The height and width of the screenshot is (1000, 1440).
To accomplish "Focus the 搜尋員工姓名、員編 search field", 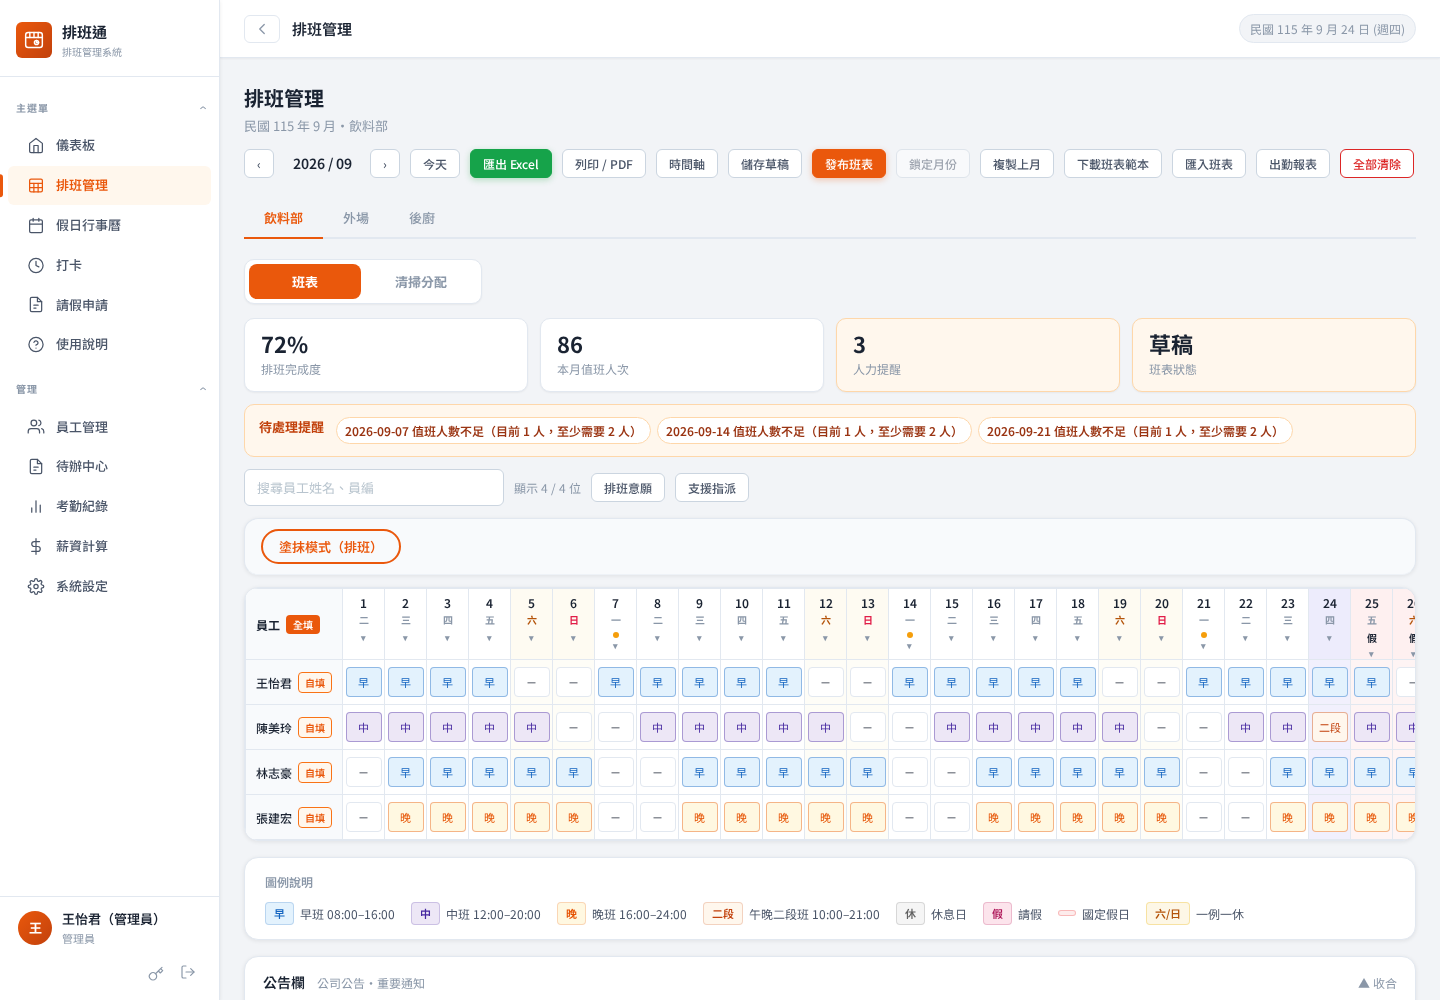I will (374, 488).
